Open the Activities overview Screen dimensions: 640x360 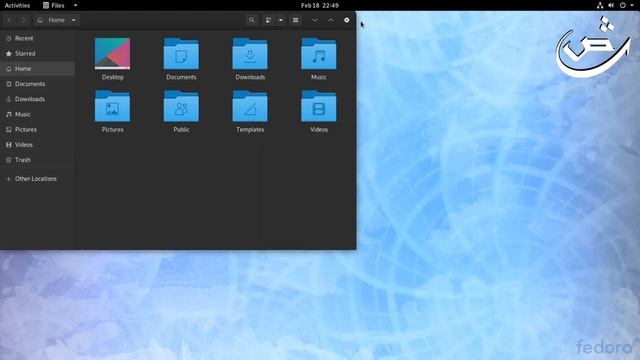17,5
